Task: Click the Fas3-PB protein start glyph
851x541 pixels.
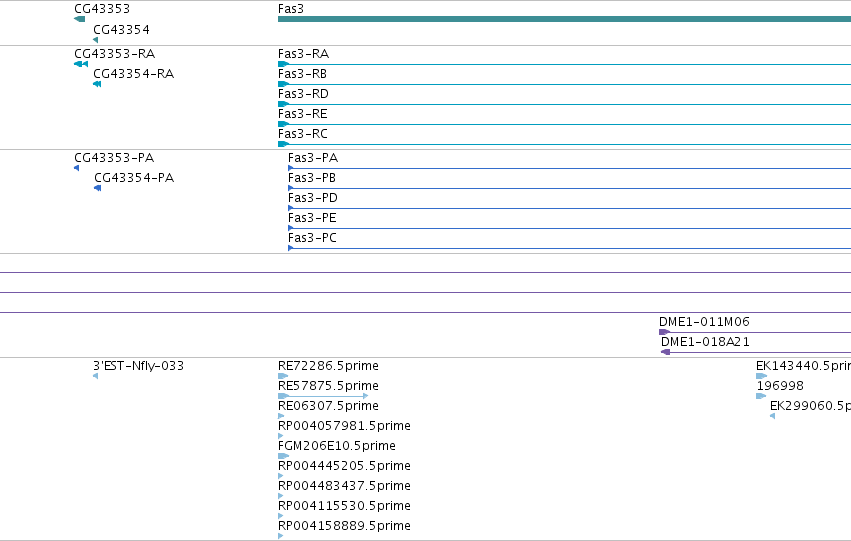Action: (x=291, y=188)
